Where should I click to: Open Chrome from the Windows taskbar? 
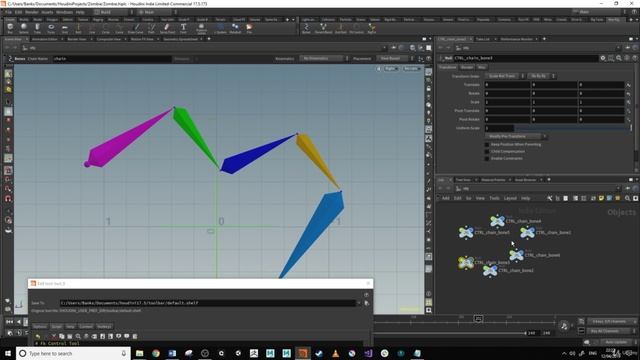156,353
